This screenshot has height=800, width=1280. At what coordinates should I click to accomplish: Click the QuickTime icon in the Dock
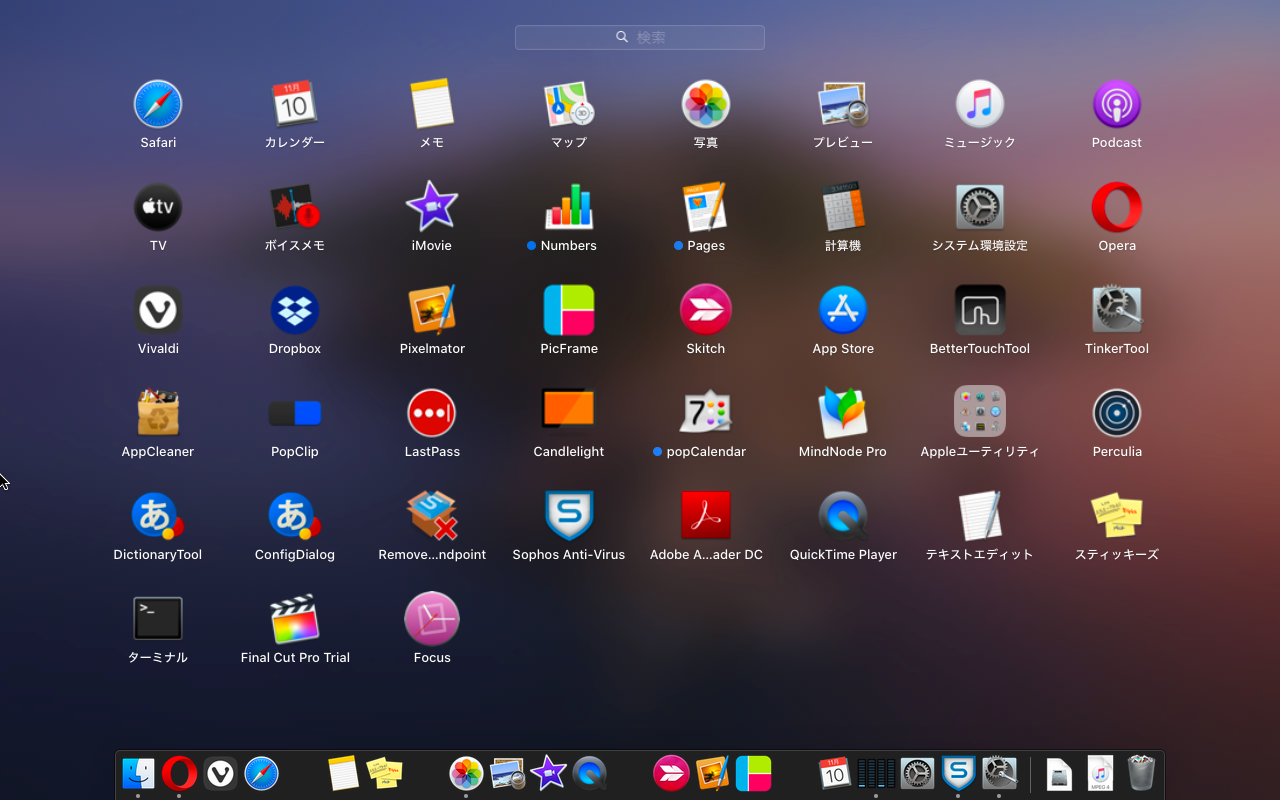589,773
